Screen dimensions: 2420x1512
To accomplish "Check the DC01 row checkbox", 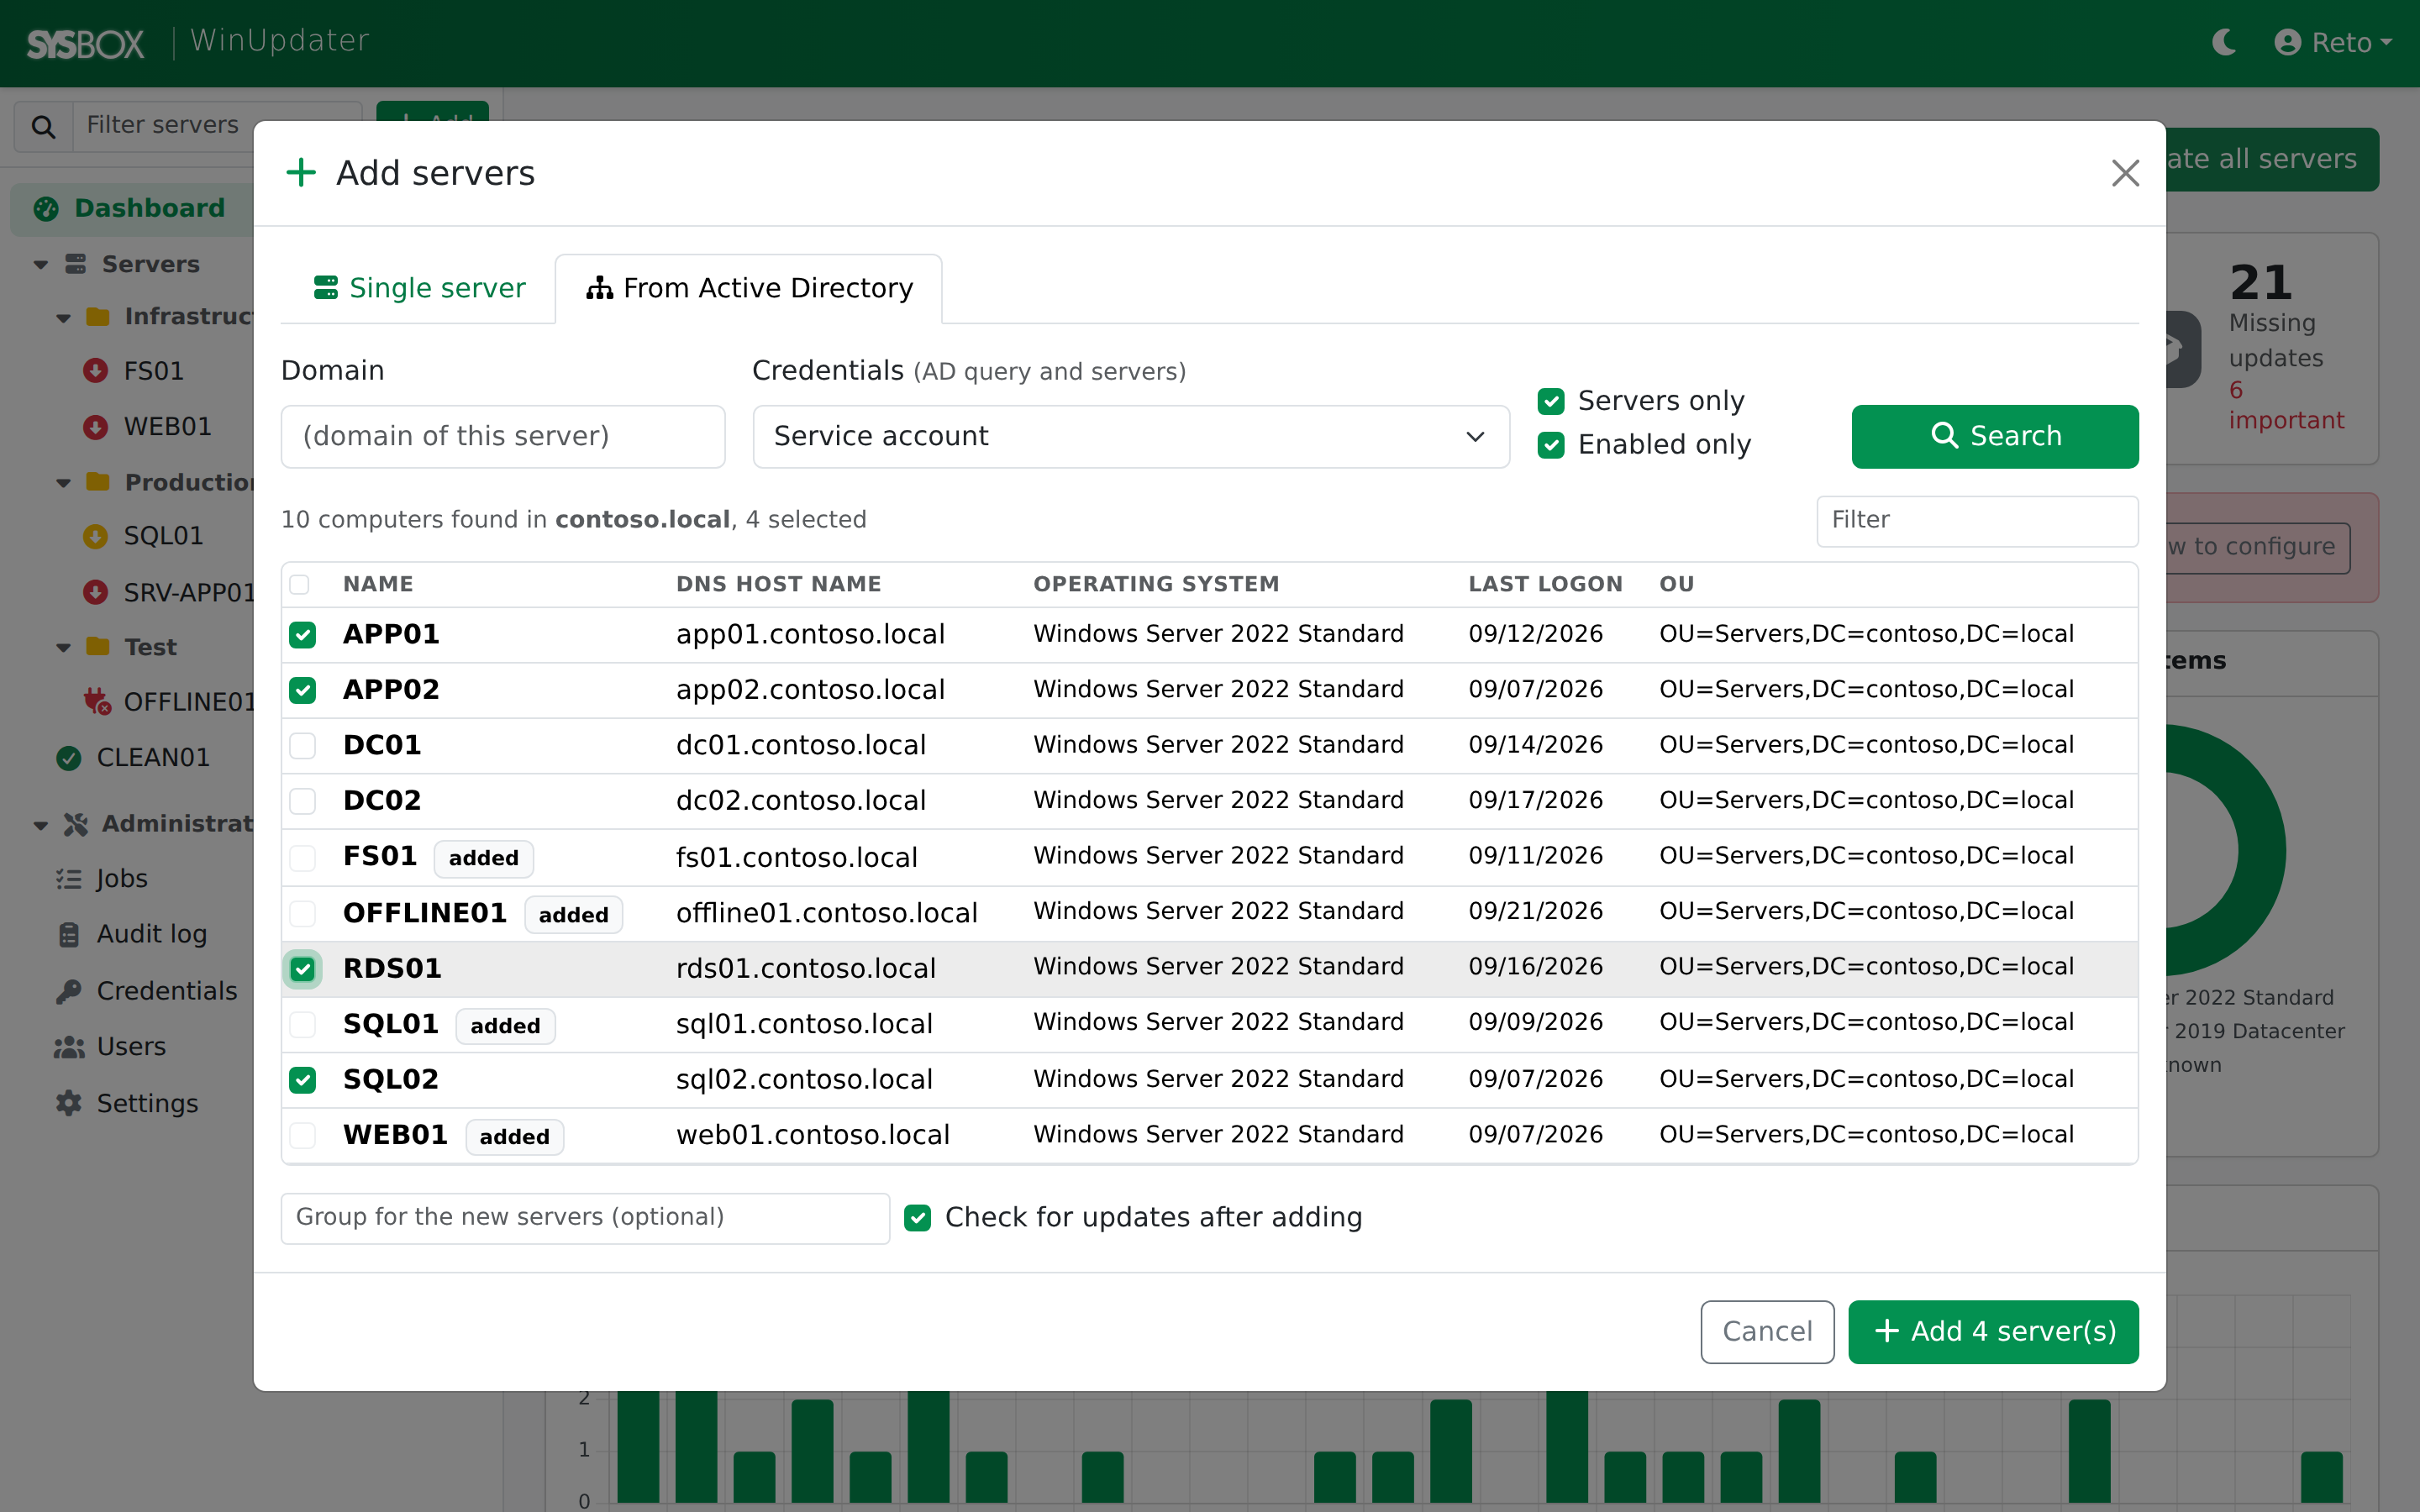I will point(302,746).
